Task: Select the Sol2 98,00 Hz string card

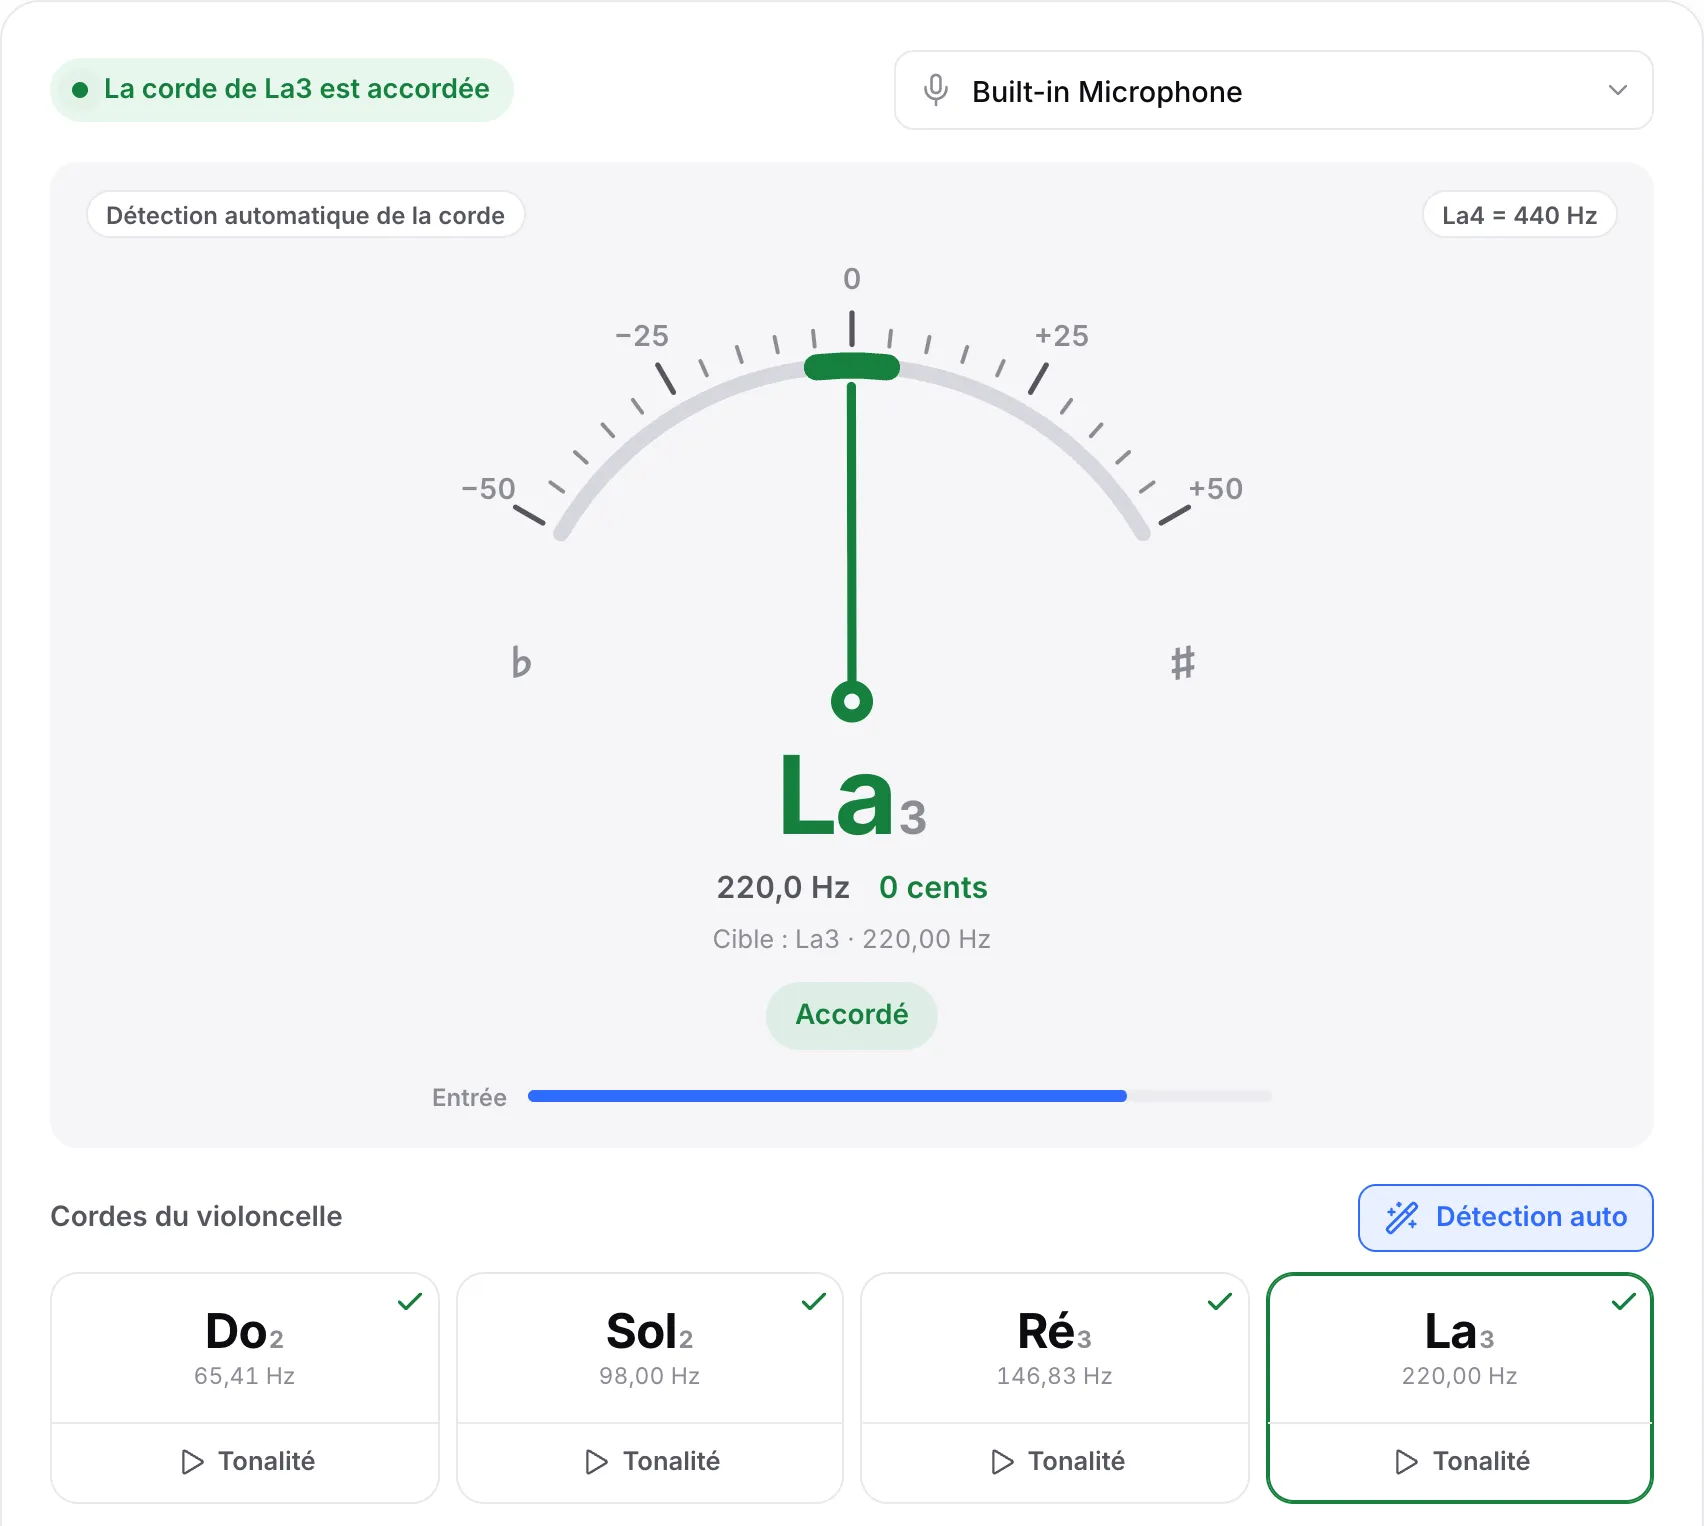Action: (x=650, y=1348)
